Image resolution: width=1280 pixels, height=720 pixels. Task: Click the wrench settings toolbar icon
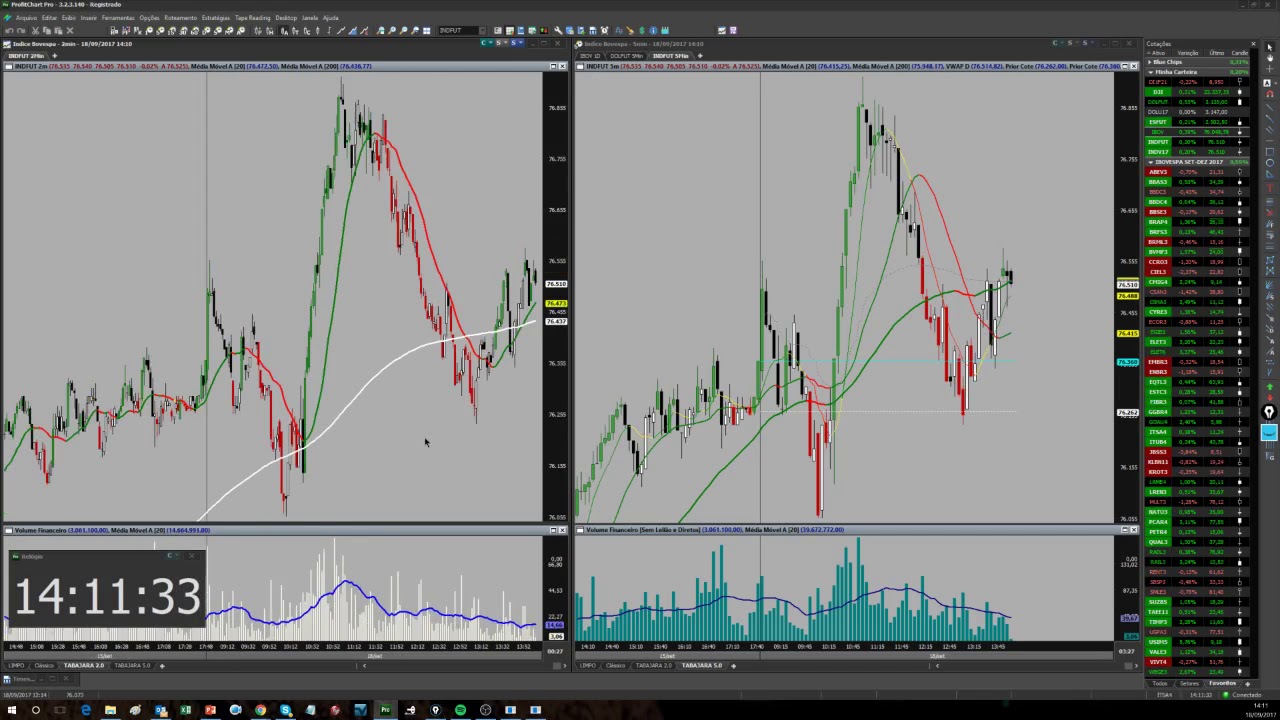pyautogui.click(x=557, y=30)
